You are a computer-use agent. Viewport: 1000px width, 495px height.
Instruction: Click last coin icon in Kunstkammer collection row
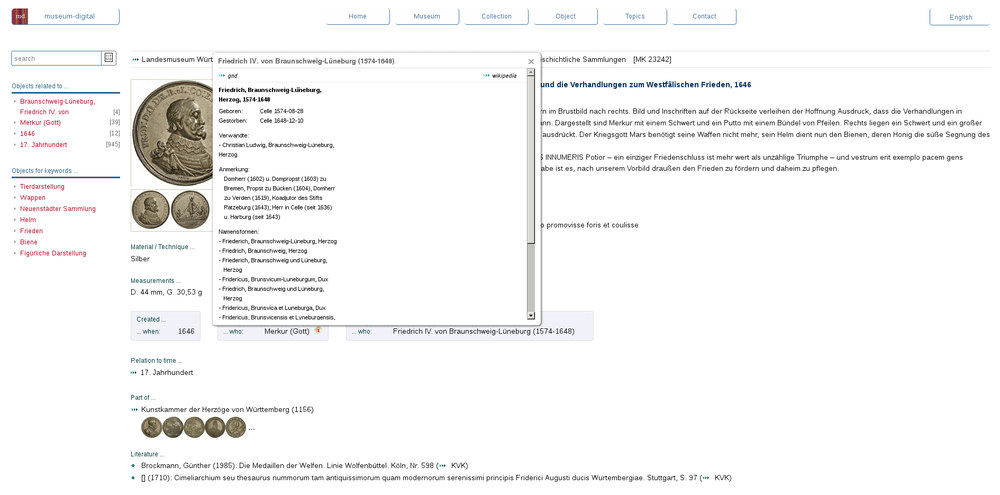pyautogui.click(x=235, y=428)
